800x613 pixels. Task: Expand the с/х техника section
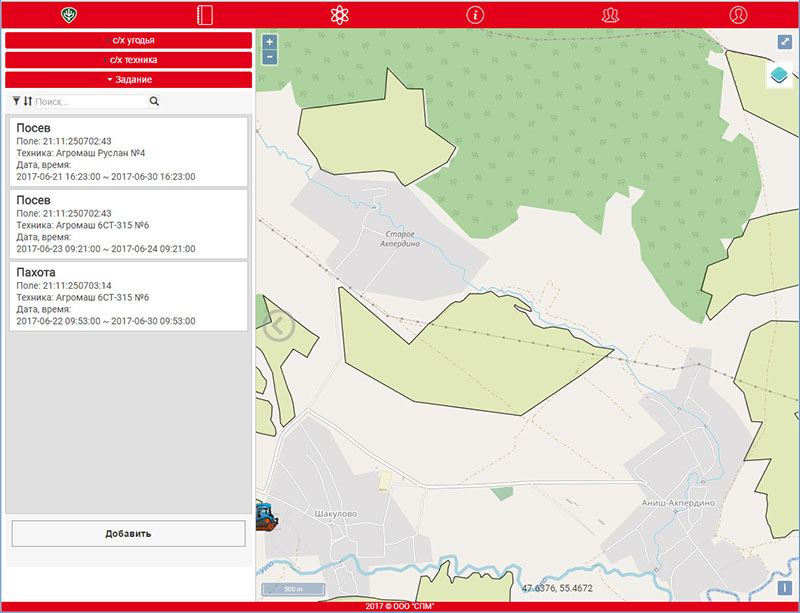(x=128, y=60)
